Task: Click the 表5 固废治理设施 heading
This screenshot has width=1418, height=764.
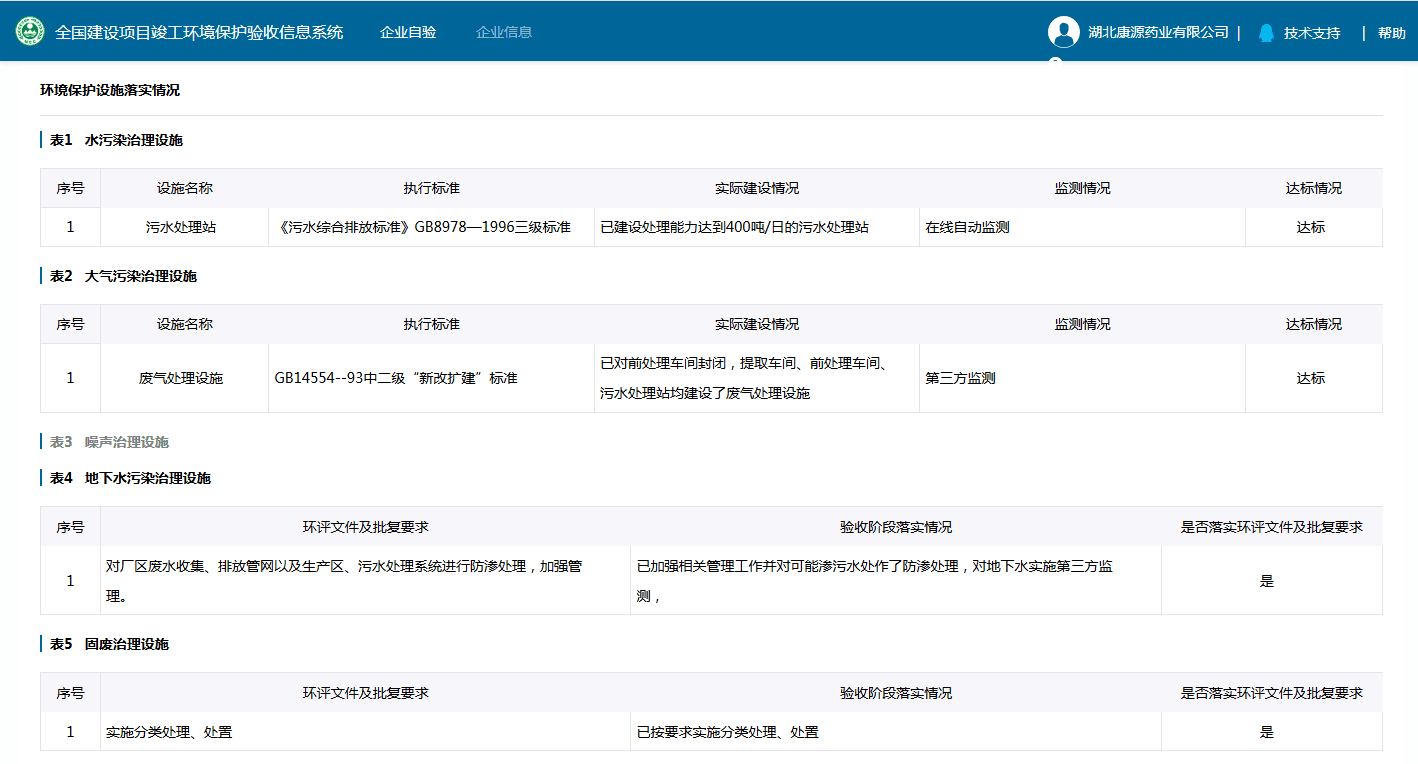Action: tap(110, 644)
